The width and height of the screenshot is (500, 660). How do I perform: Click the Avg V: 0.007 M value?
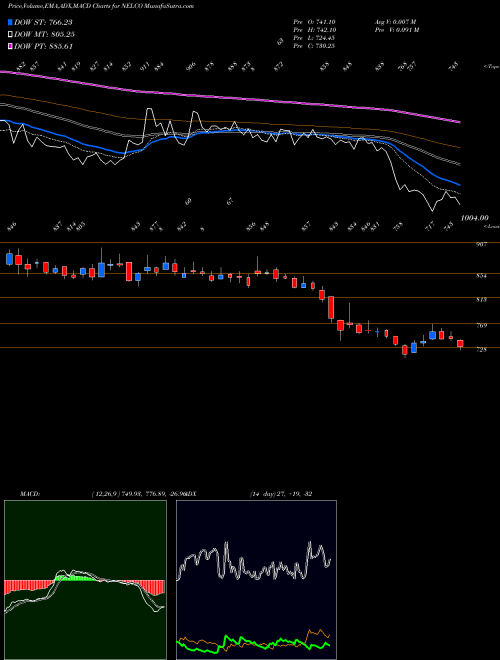point(395,22)
